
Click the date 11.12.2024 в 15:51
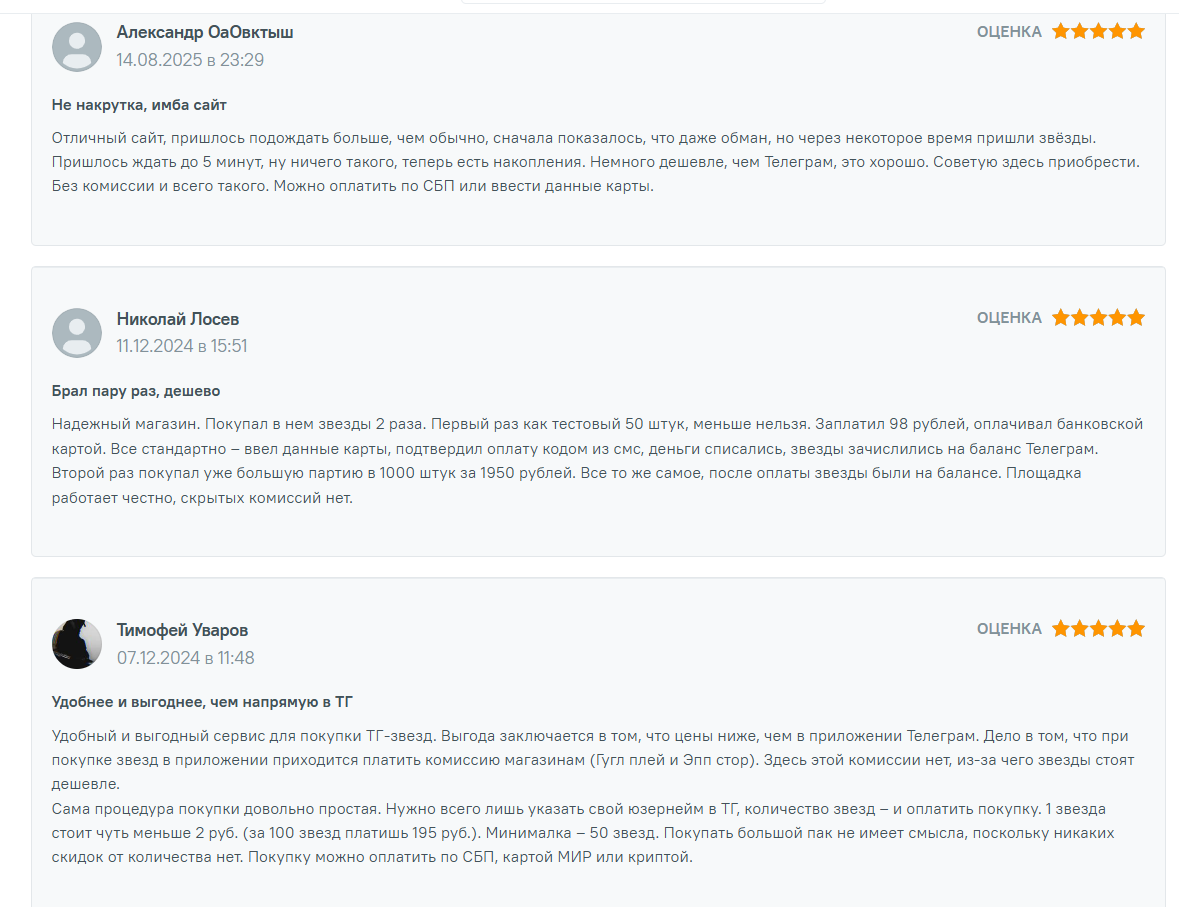[182, 346]
